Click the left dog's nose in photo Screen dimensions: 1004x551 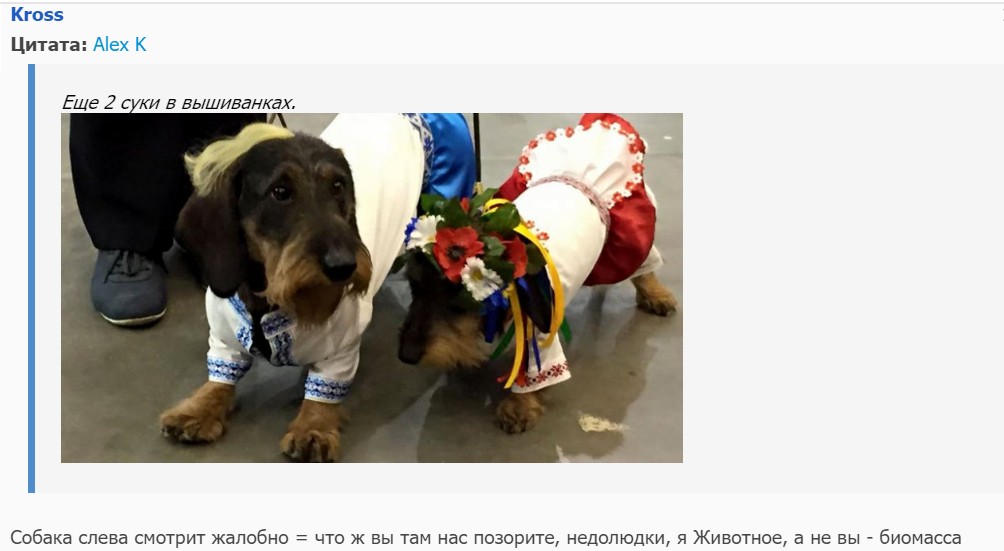337,263
